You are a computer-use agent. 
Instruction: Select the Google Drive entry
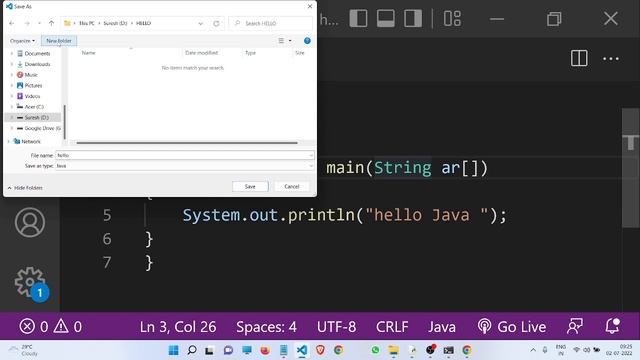(x=42, y=128)
